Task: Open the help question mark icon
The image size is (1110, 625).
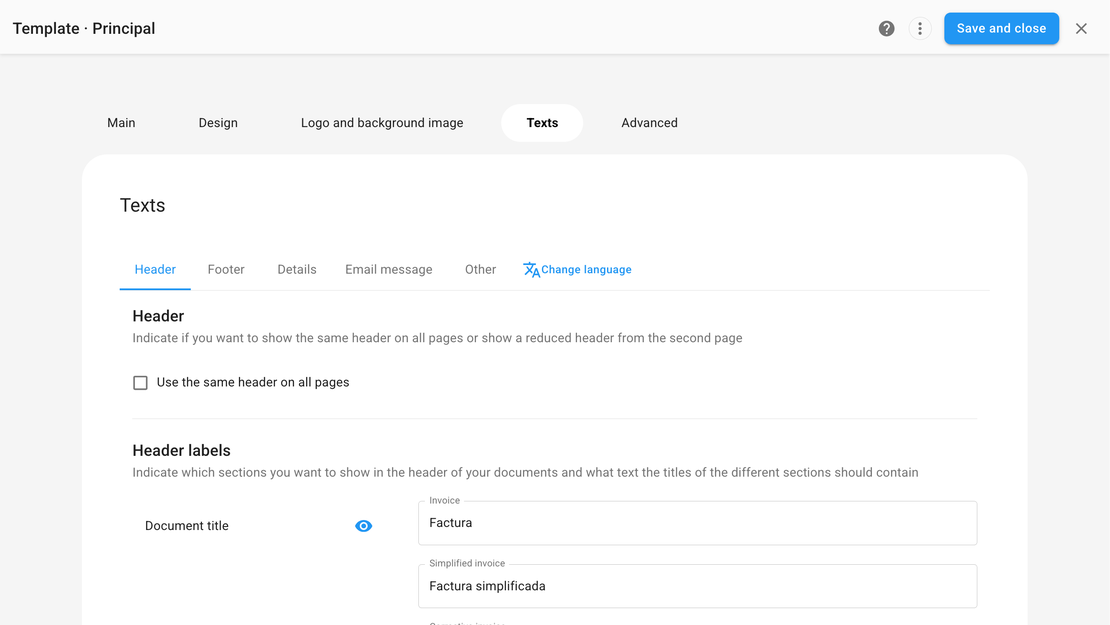Action: [x=886, y=29]
